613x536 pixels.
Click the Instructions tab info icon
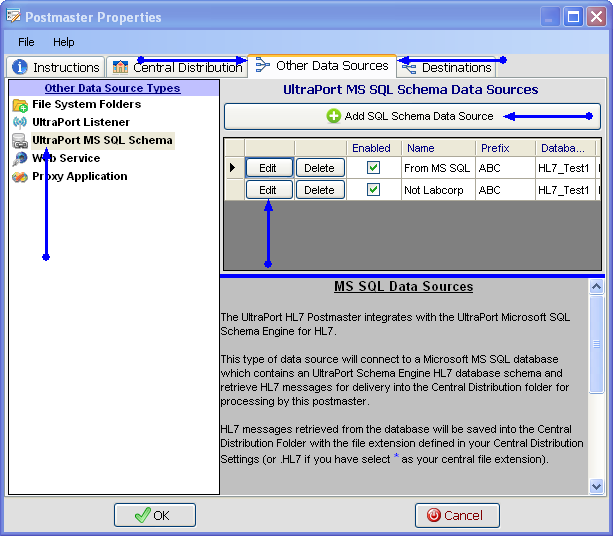[x=20, y=67]
